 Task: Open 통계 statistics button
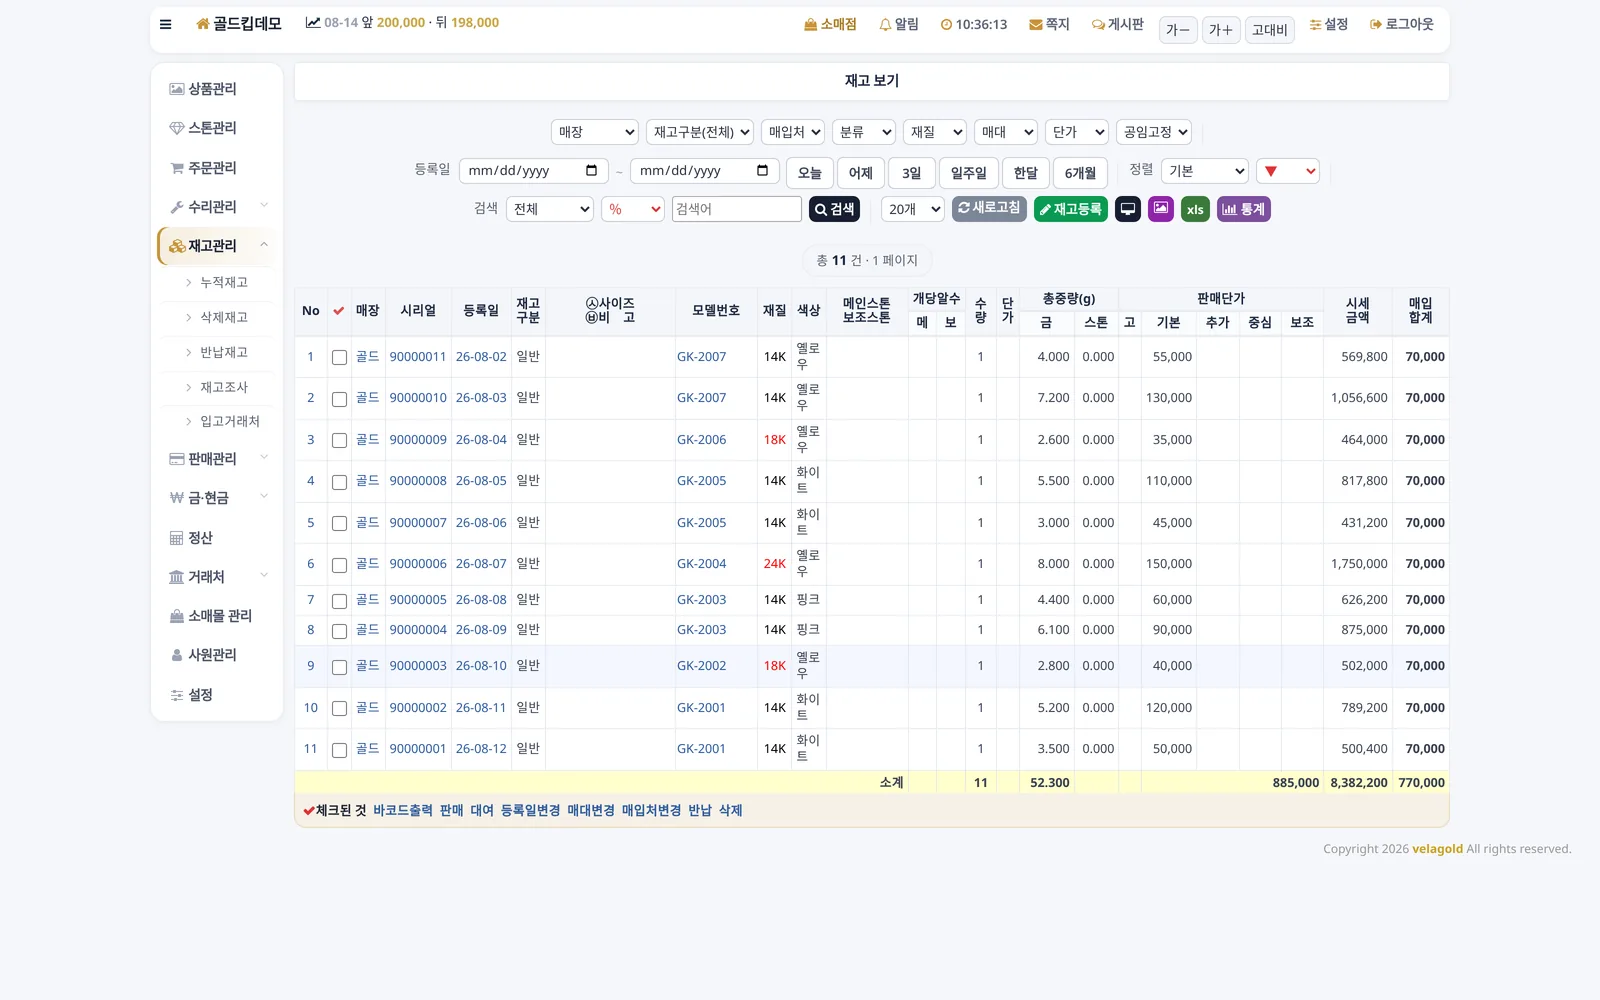(1244, 209)
